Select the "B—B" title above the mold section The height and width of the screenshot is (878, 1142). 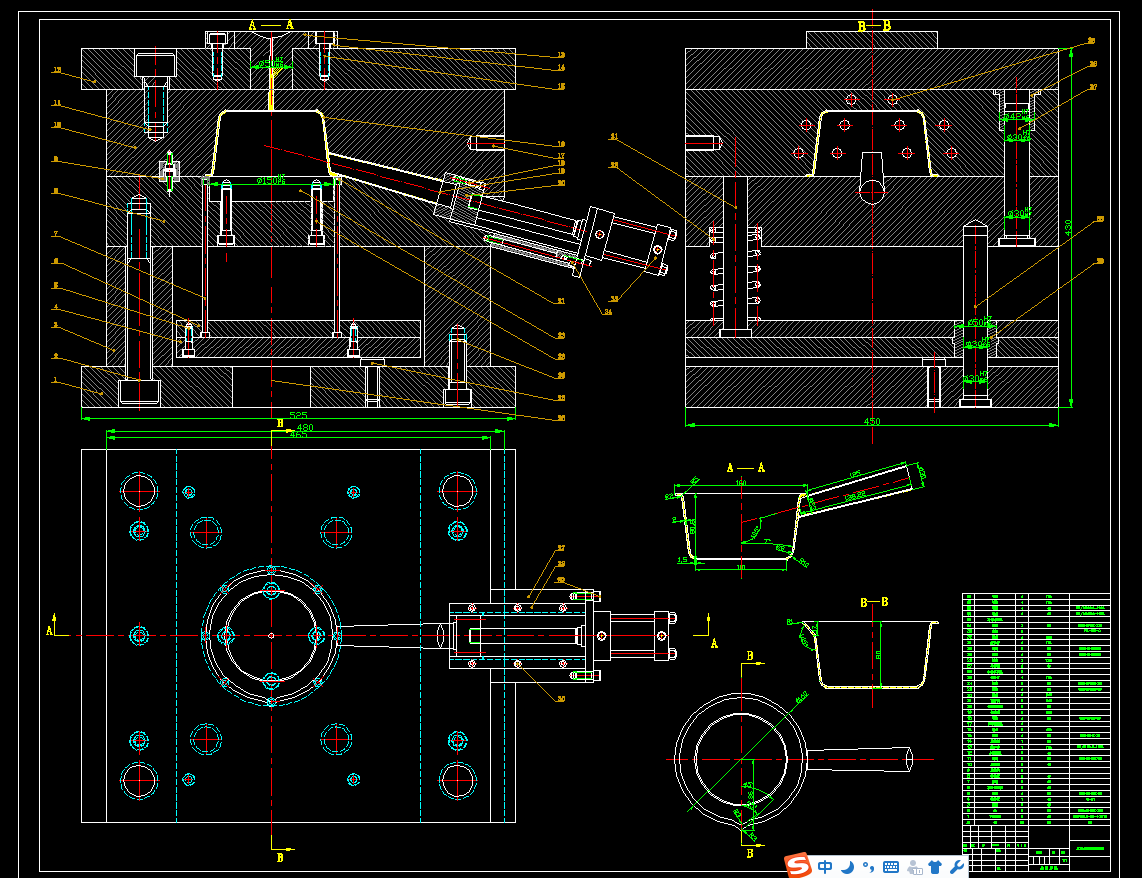[874, 26]
